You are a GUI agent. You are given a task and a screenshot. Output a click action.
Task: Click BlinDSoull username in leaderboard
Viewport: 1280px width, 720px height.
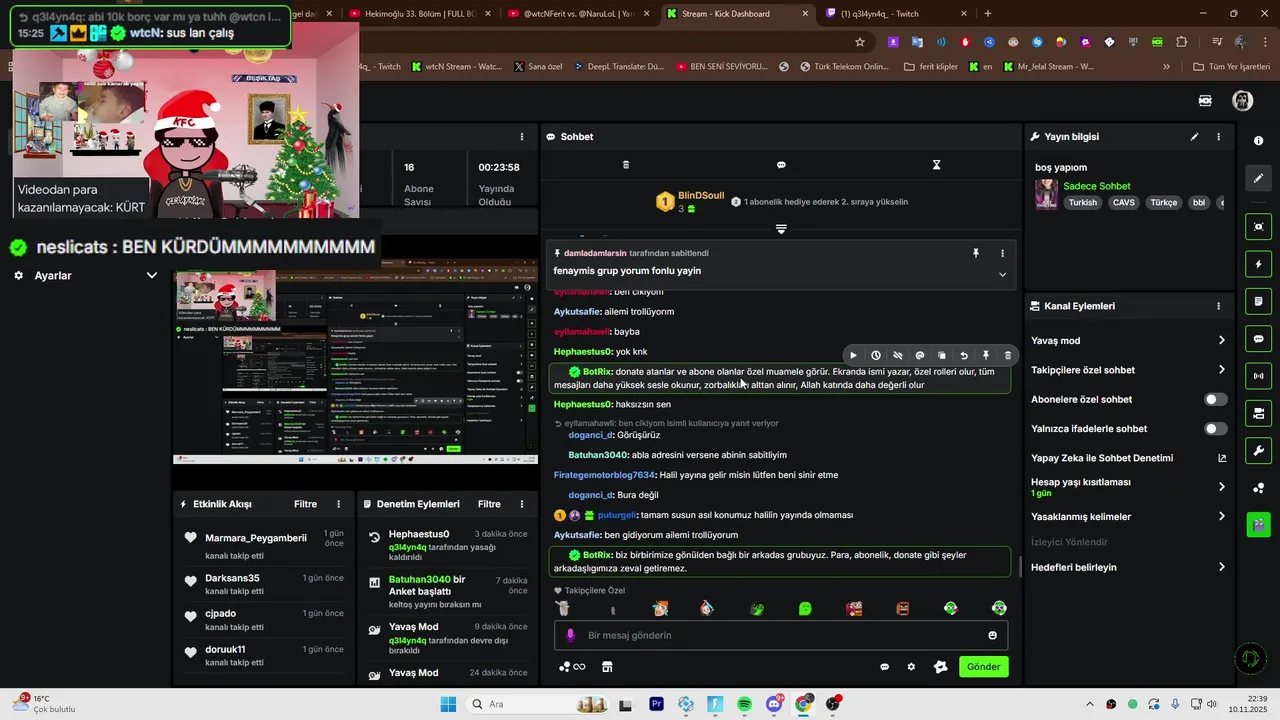701,196
